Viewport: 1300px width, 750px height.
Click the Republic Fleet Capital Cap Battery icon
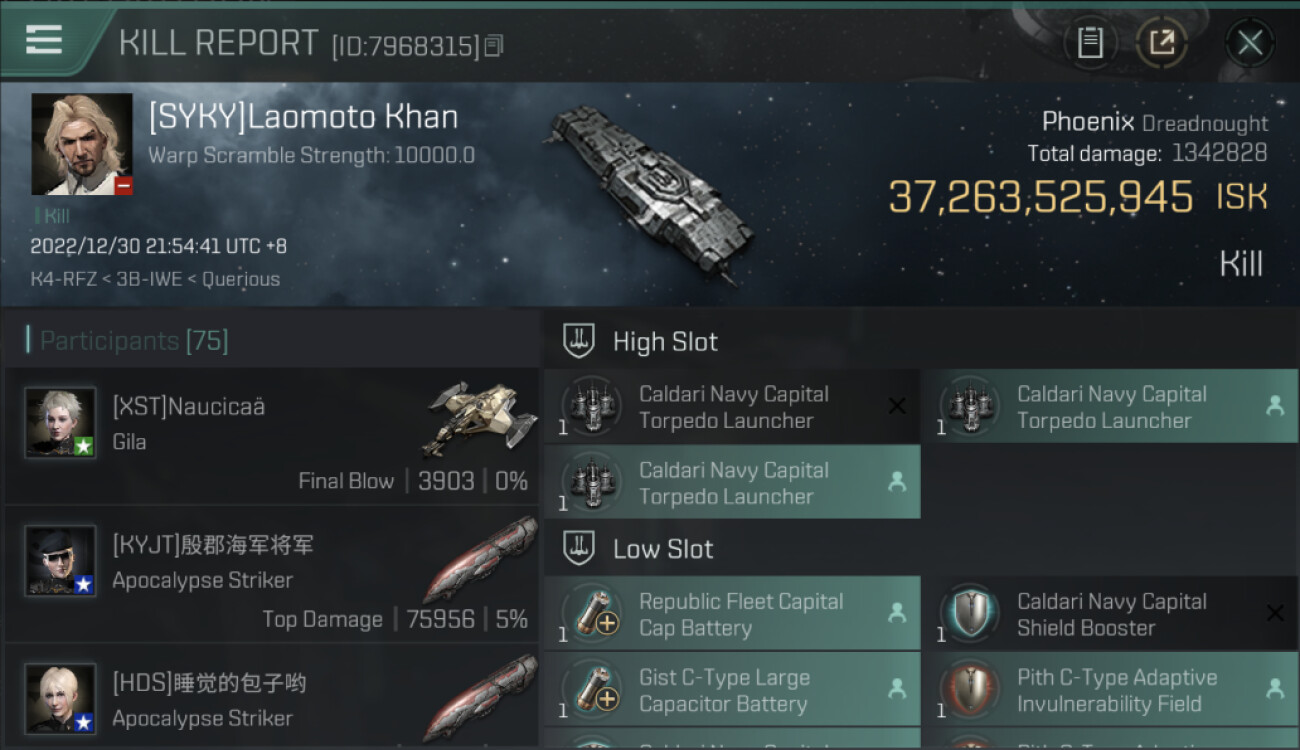coord(592,614)
